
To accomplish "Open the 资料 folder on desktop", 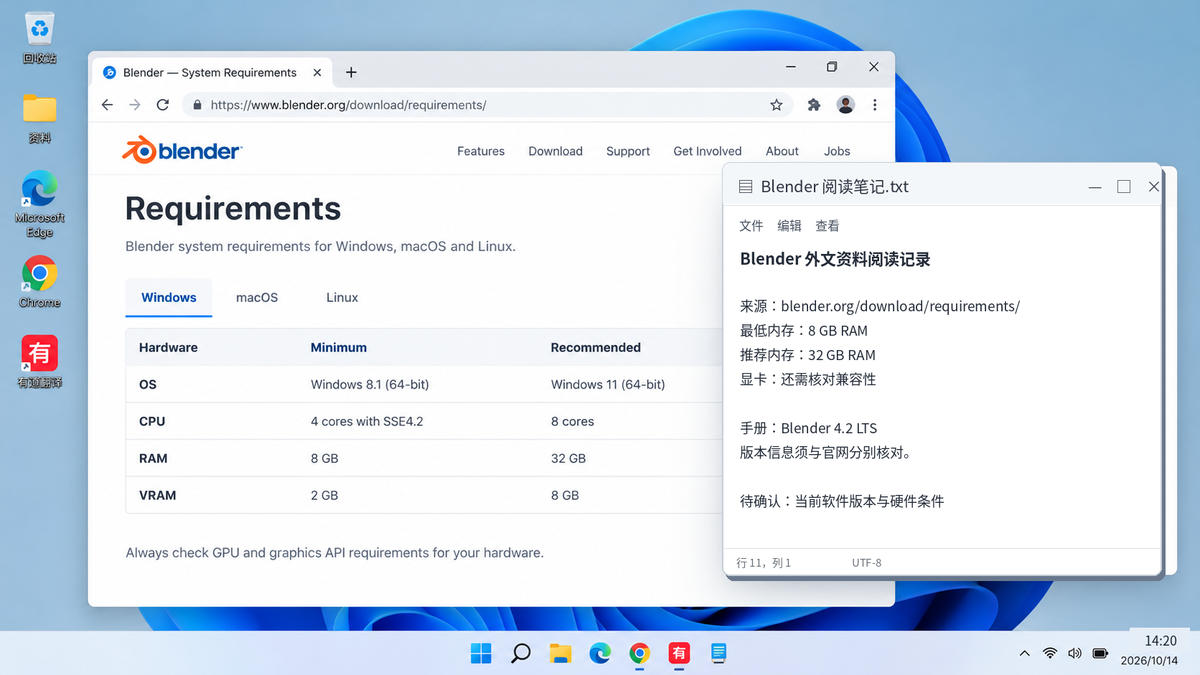I will (40, 117).
